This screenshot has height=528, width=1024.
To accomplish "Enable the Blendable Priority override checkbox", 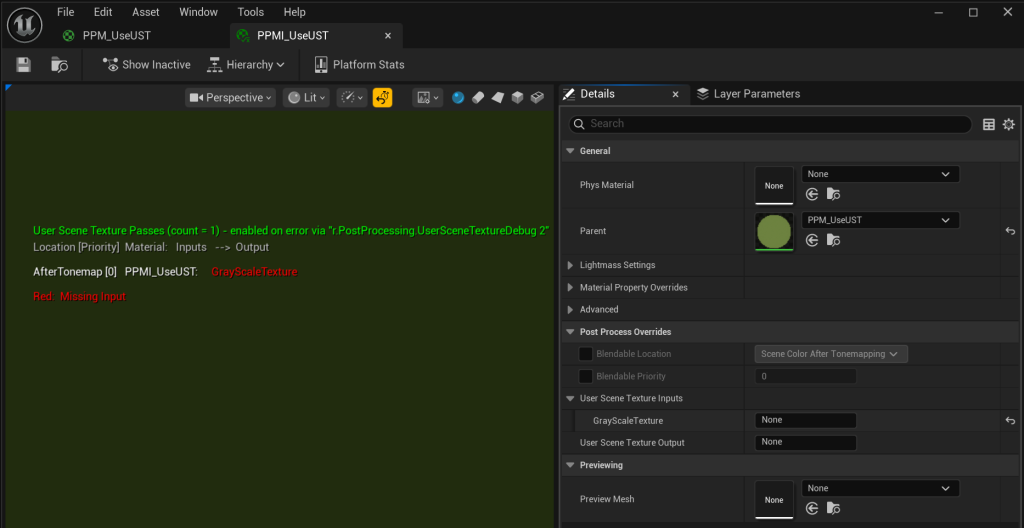I will [x=586, y=376].
